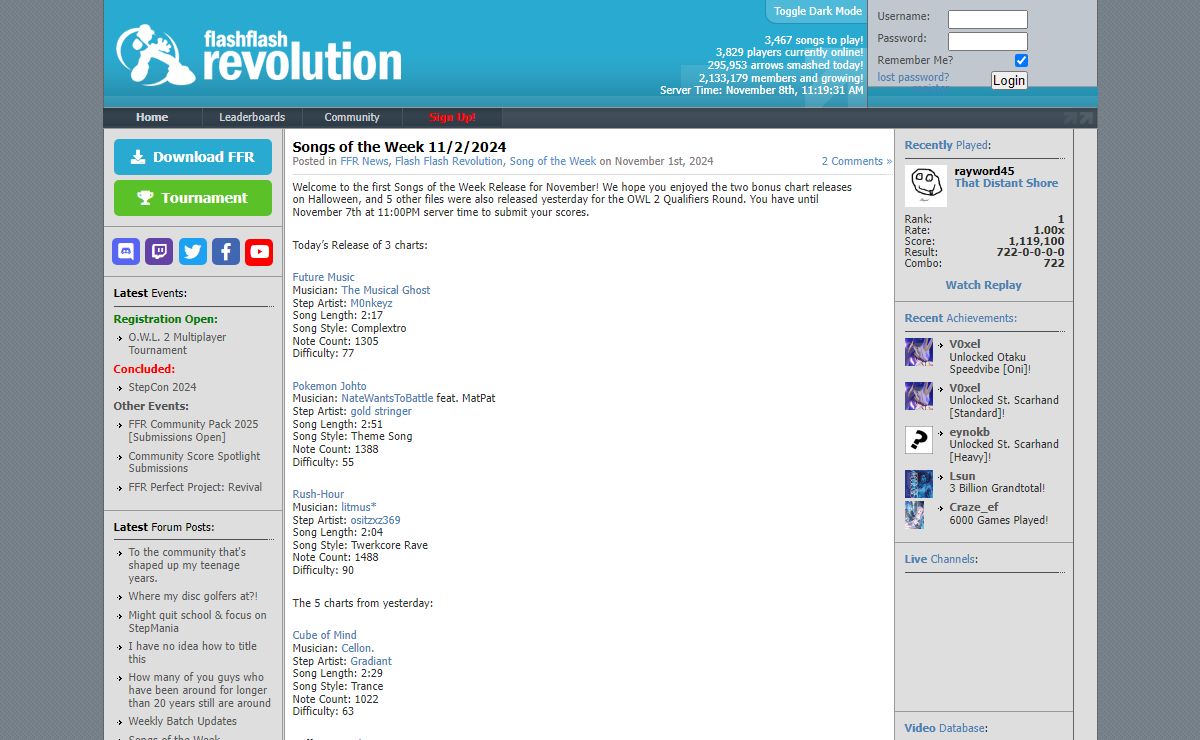This screenshot has height=740, width=1200.
Task: Open the Pokemon Johto song link
Action: point(329,386)
